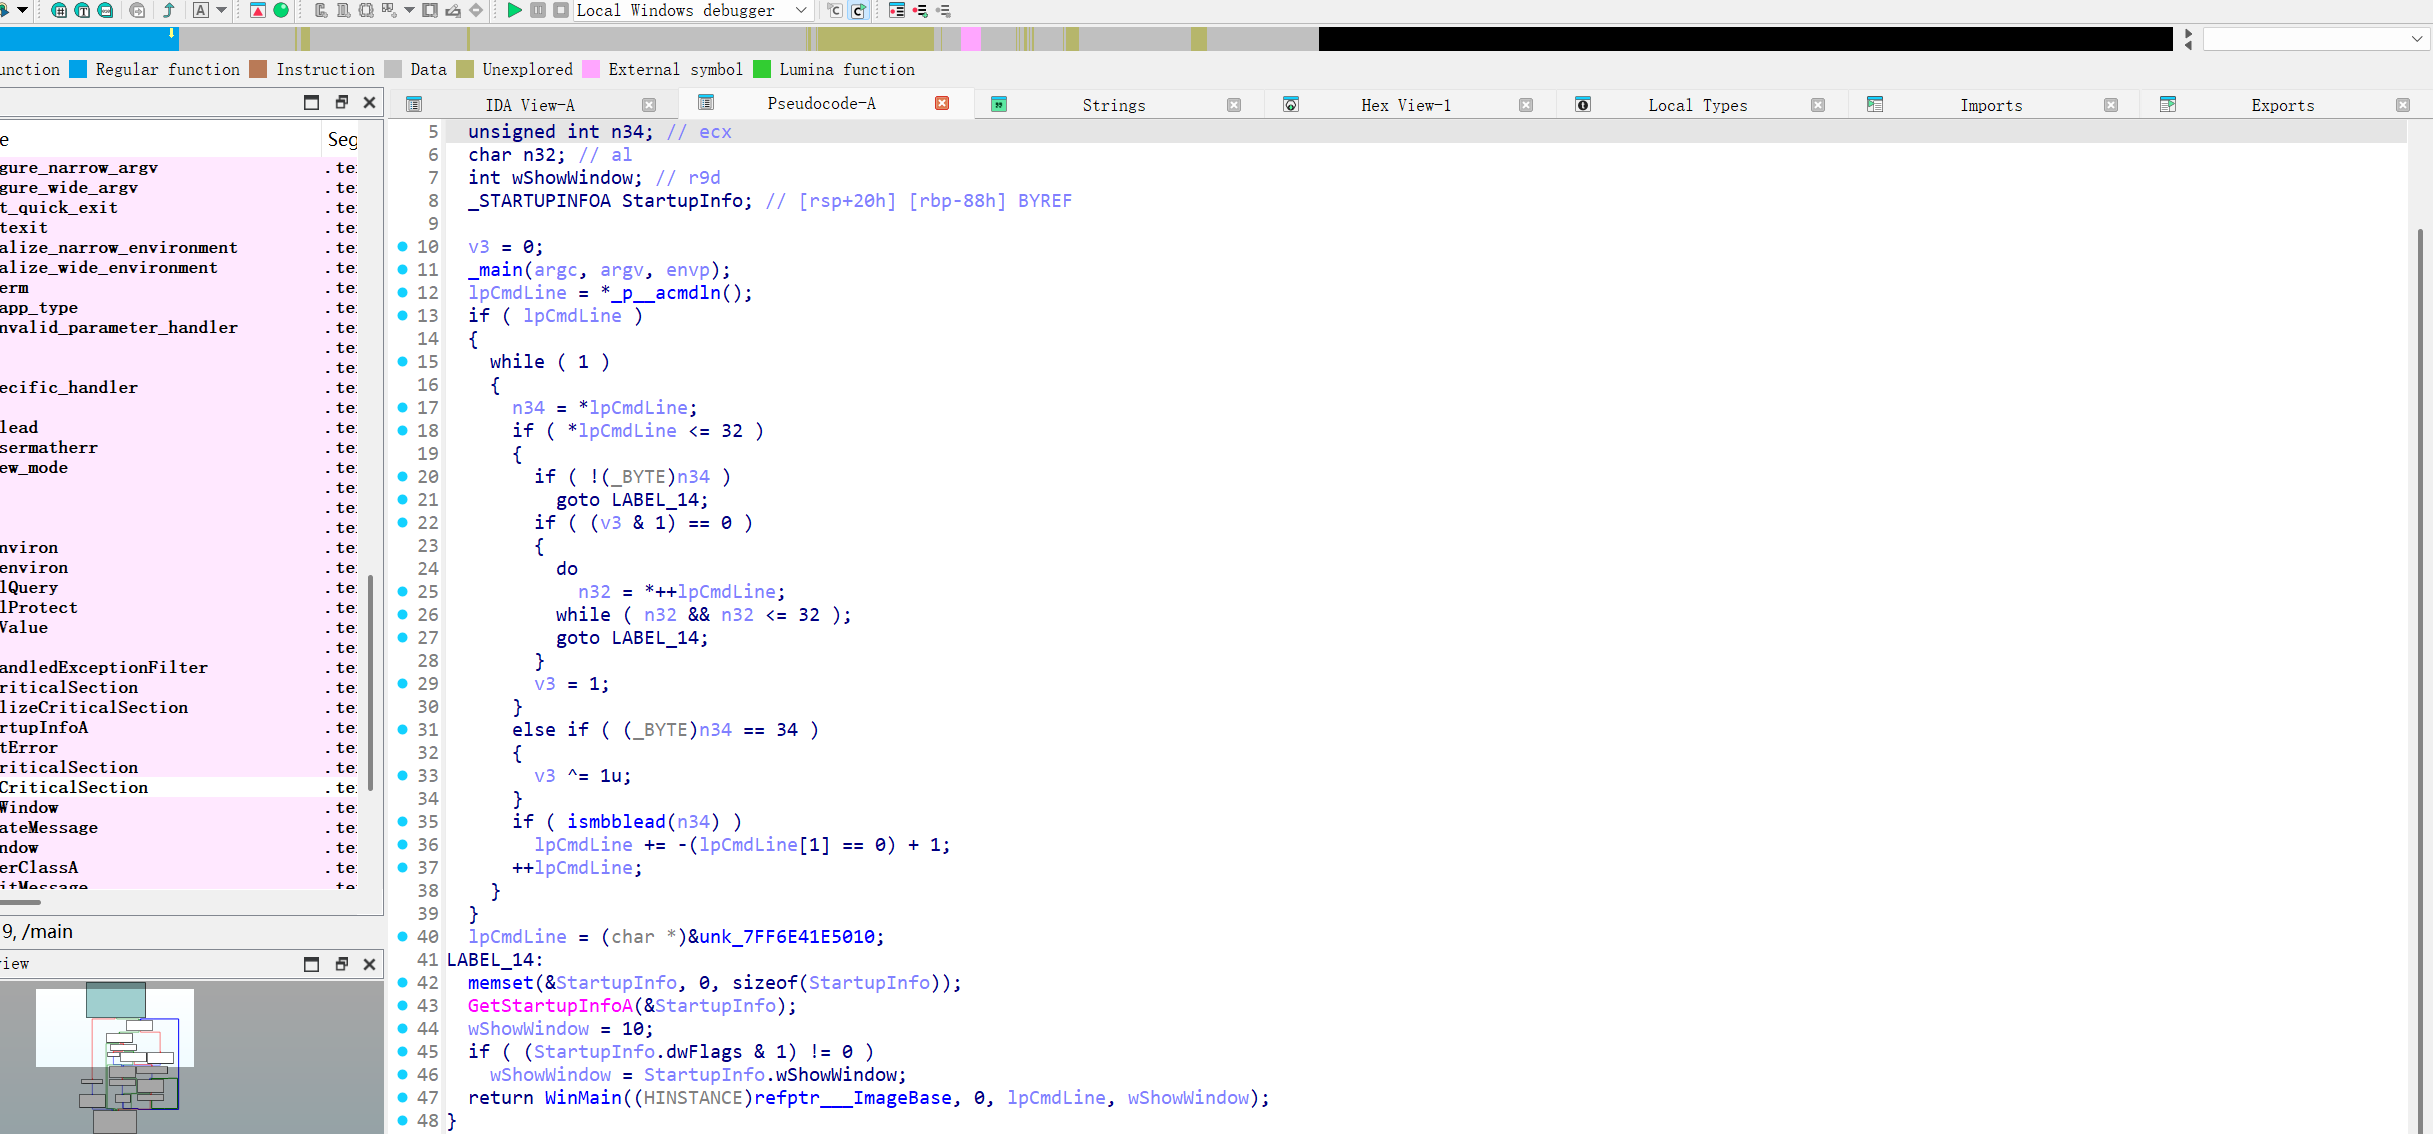
Task: Open the Local Windows debugger dropdown
Action: (801, 10)
